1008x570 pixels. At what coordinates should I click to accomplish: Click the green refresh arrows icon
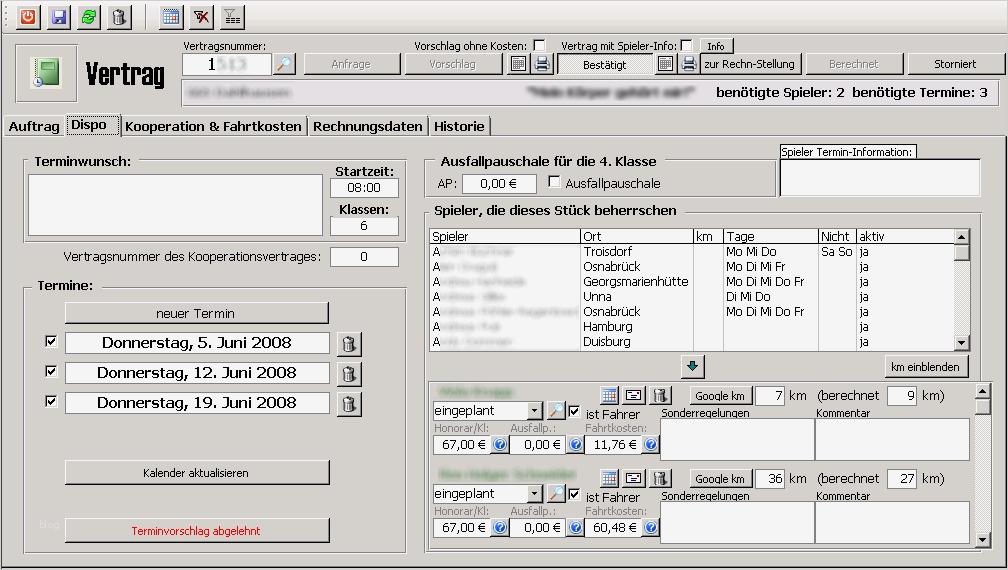(89, 16)
